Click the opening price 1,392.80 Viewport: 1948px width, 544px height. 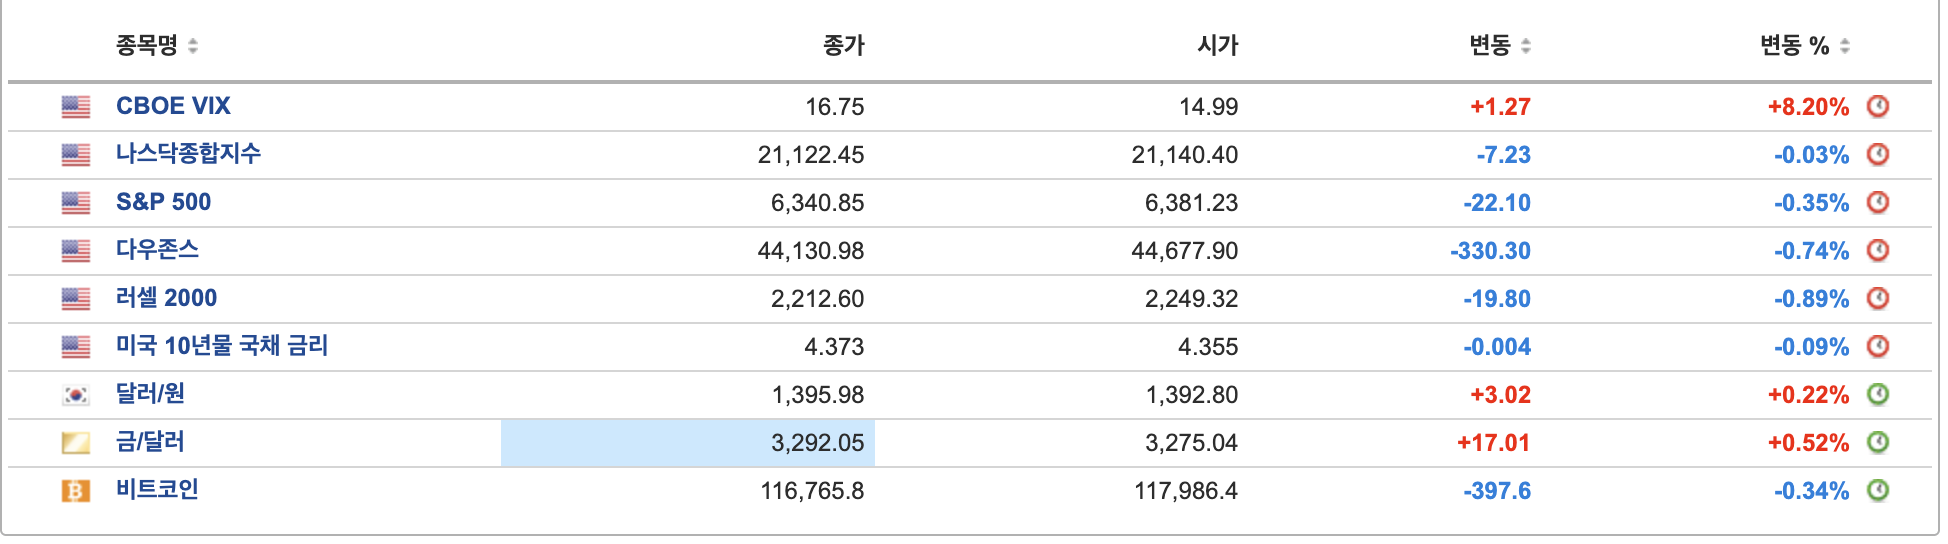pyautogui.click(x=1191, y=395)
